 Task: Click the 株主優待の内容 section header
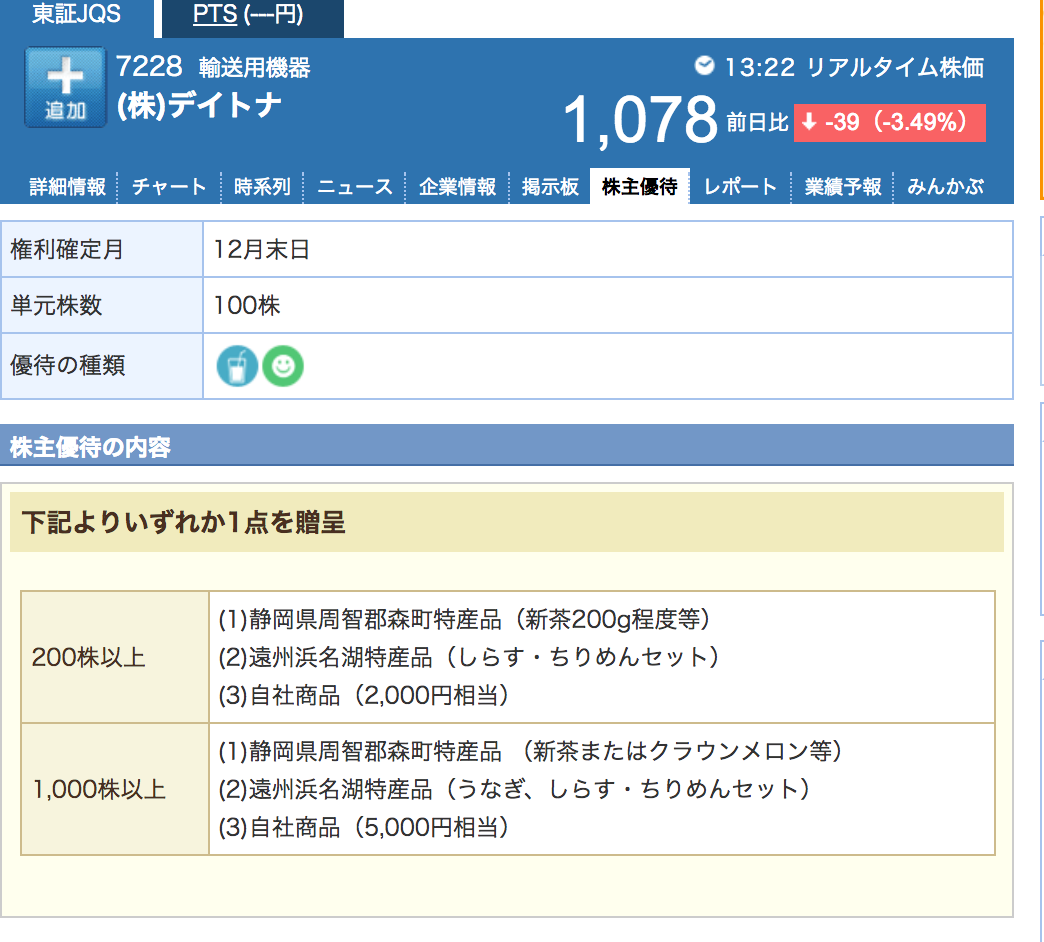pyautogui.click(x=507, y=445)
